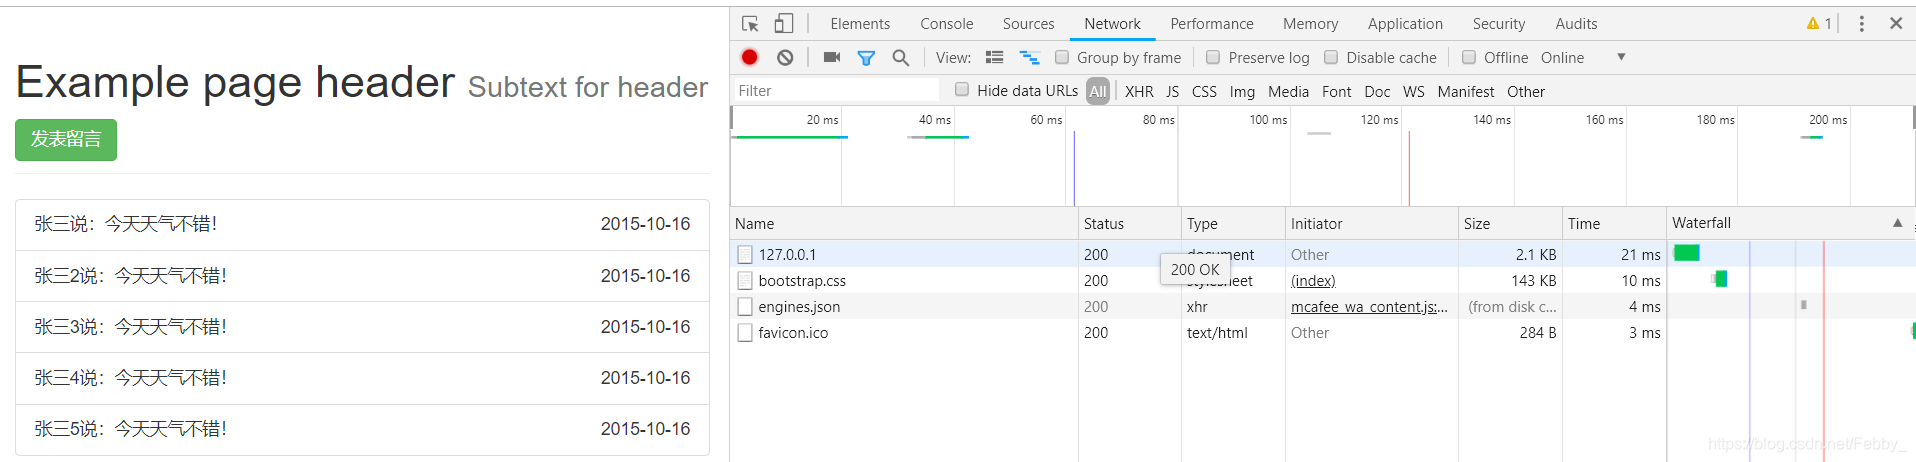Viewport: 1916px width, 462px height.
Task: Filter requests by Media
Action: (1288, 92)
